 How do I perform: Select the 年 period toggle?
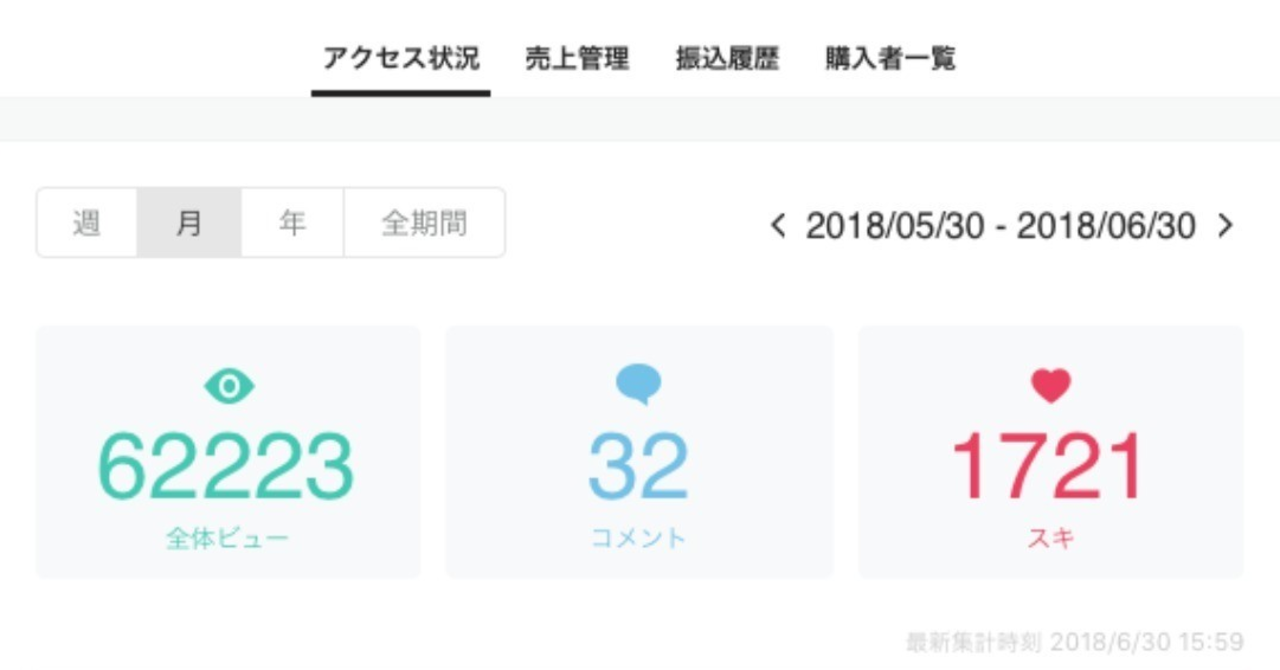tap(292, 223)
